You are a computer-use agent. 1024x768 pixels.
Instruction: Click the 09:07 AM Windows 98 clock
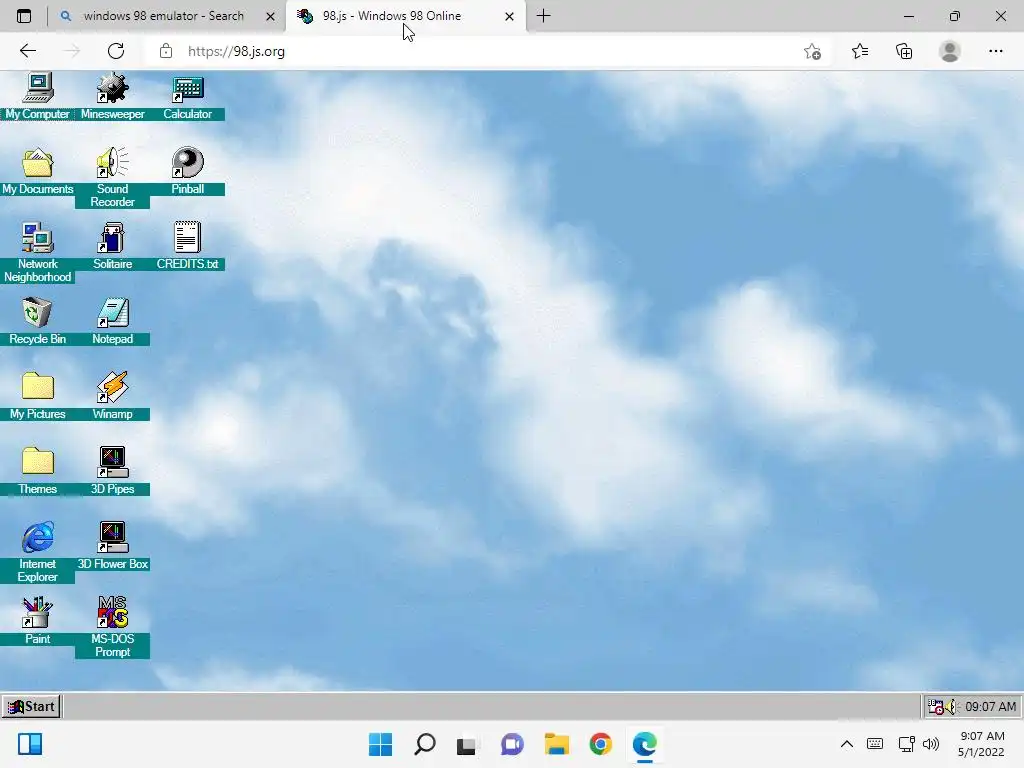pyautogui.click(x=990, y=707)
